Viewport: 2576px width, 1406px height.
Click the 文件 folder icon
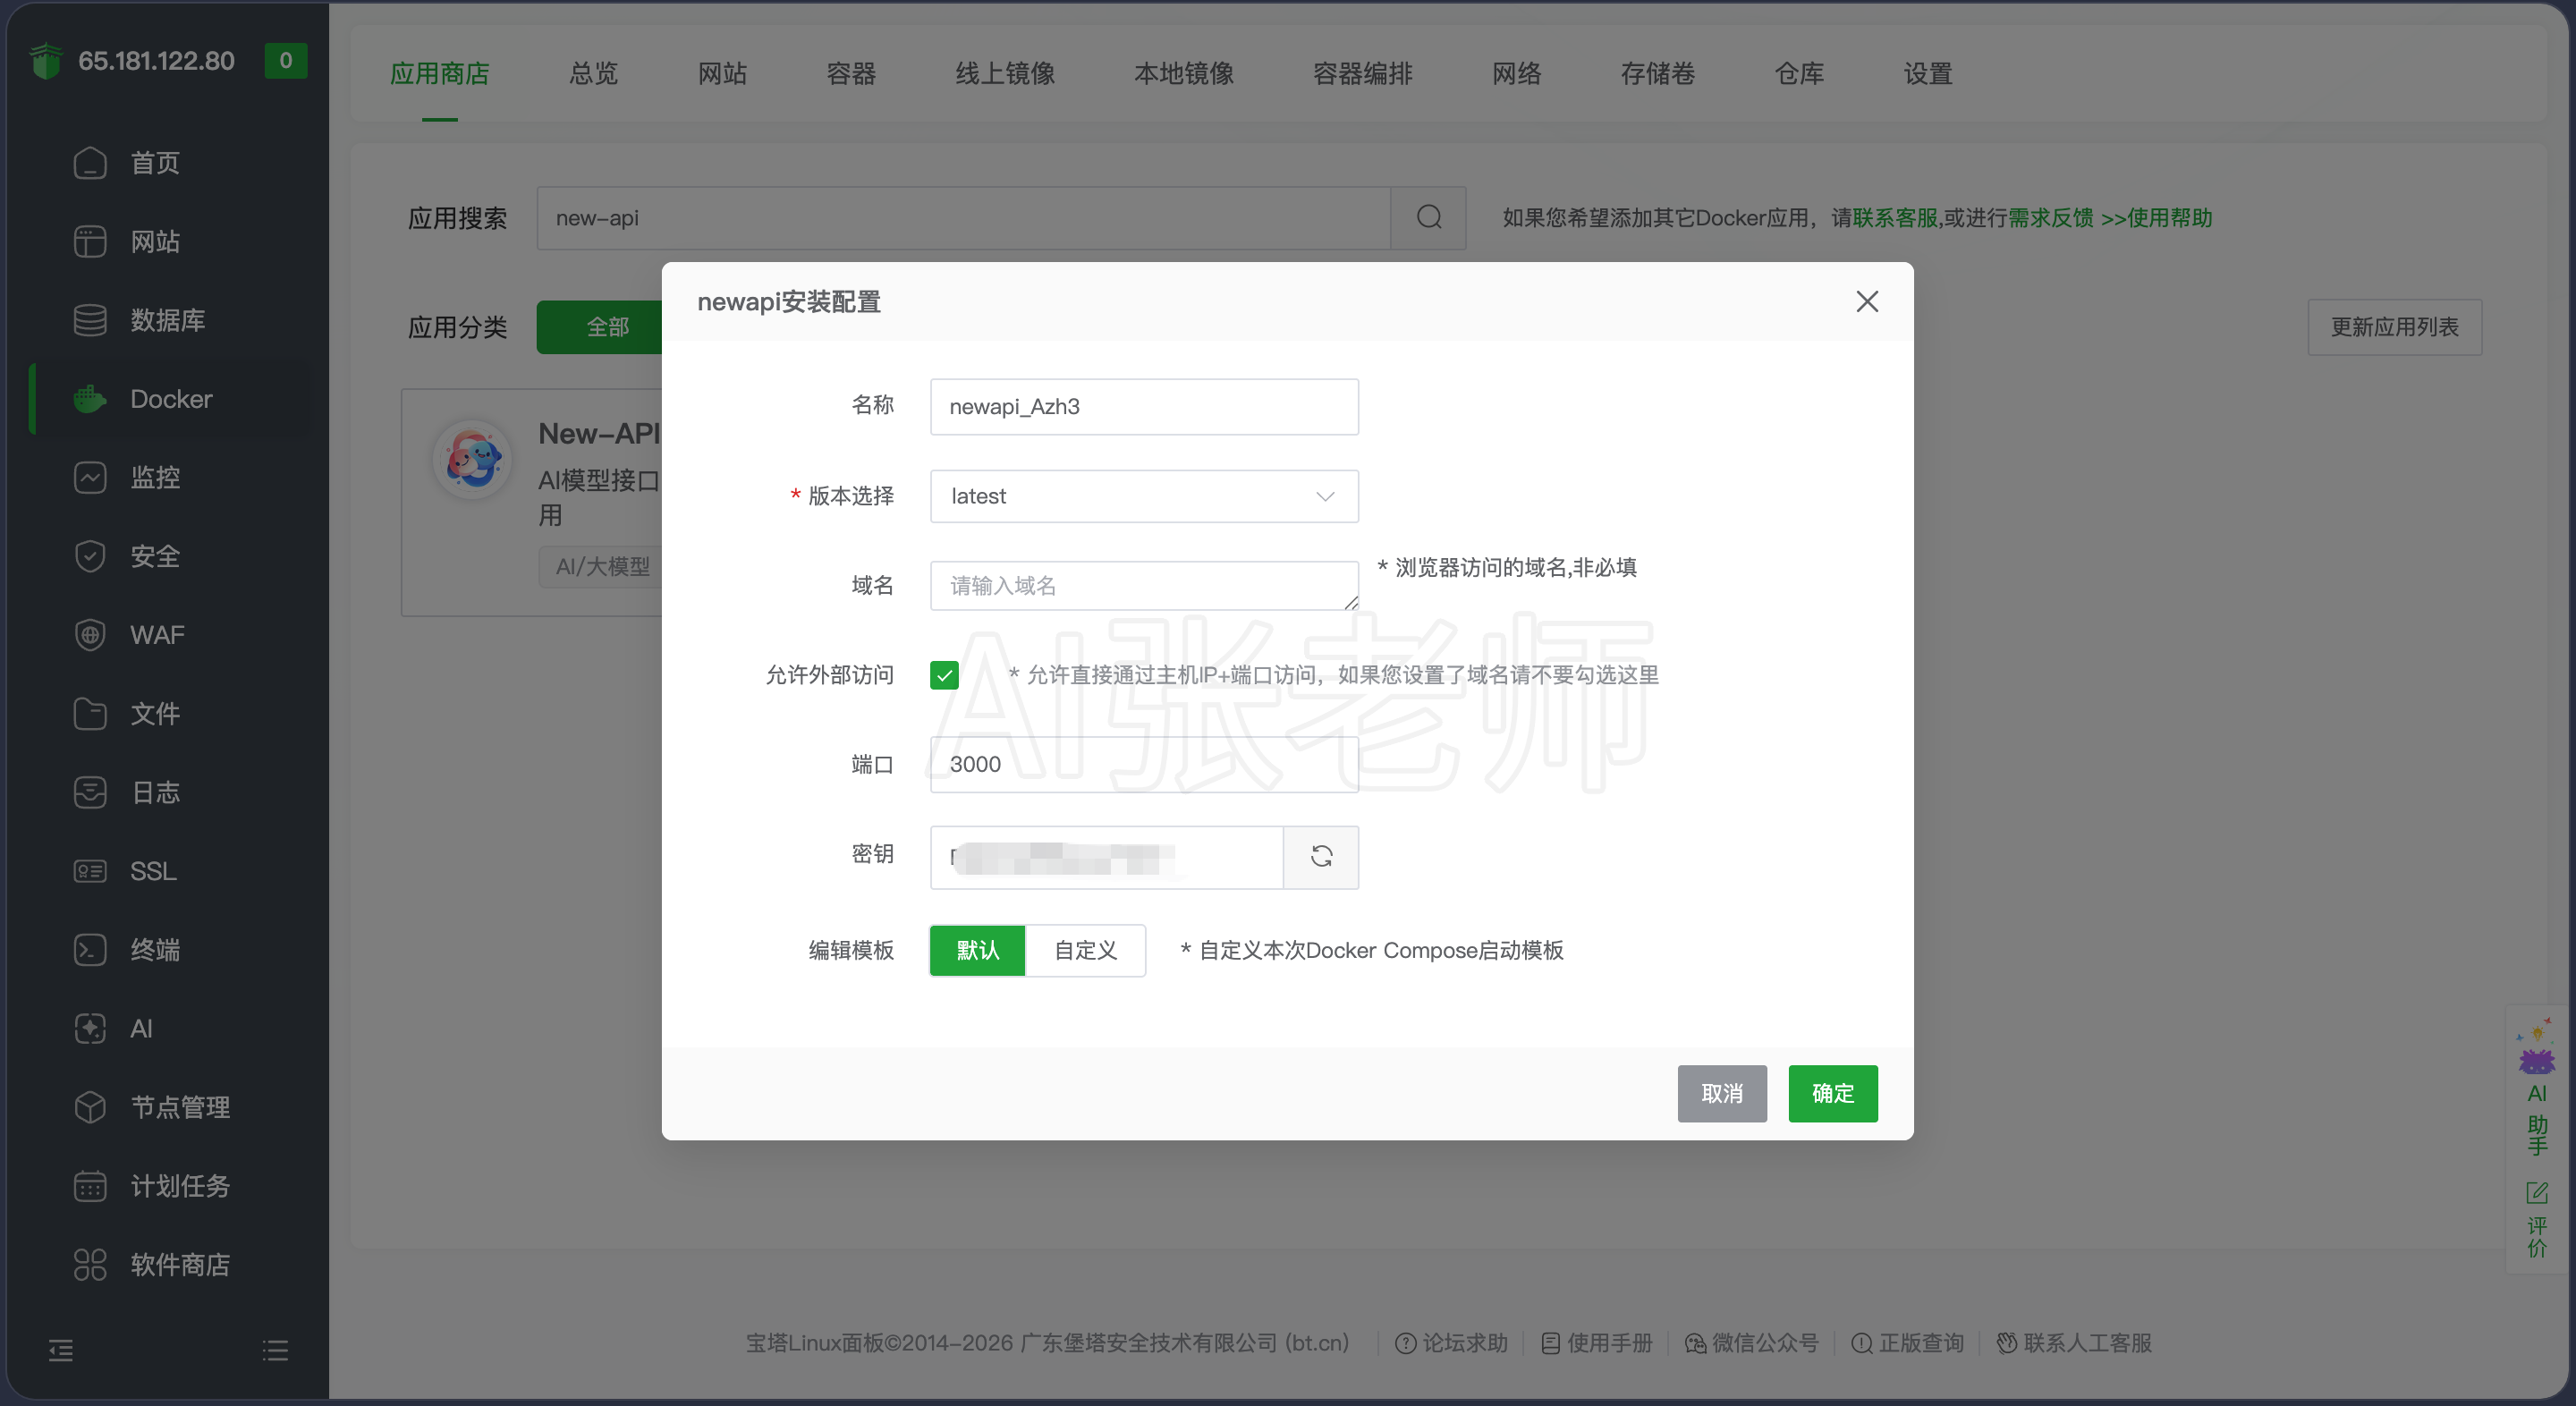tap(90, 713)
